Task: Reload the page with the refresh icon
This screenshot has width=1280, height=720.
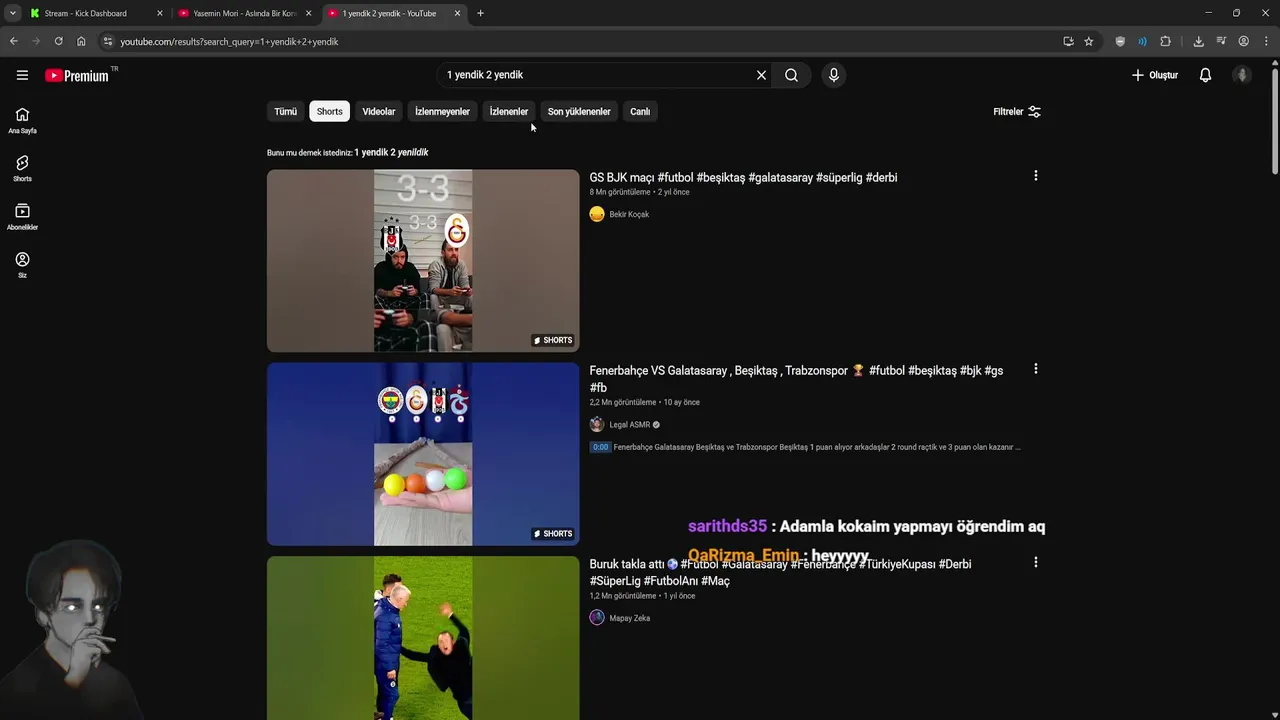Action: pos(58,41)
